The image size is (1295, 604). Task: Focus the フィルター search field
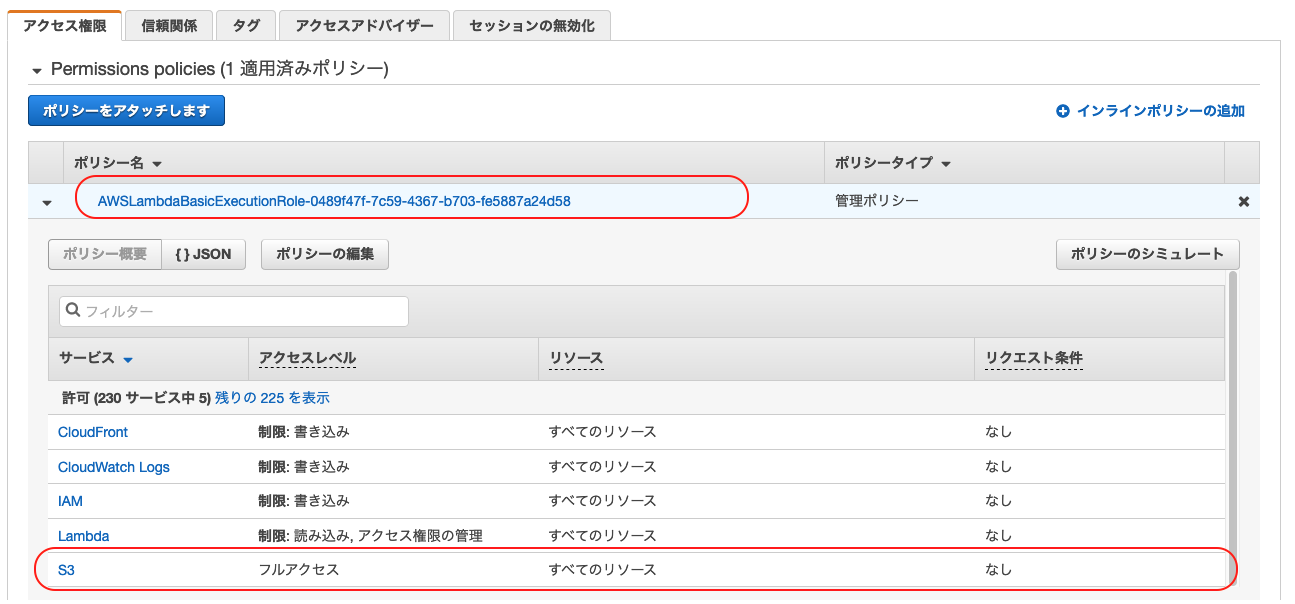[x=234, y=311]
